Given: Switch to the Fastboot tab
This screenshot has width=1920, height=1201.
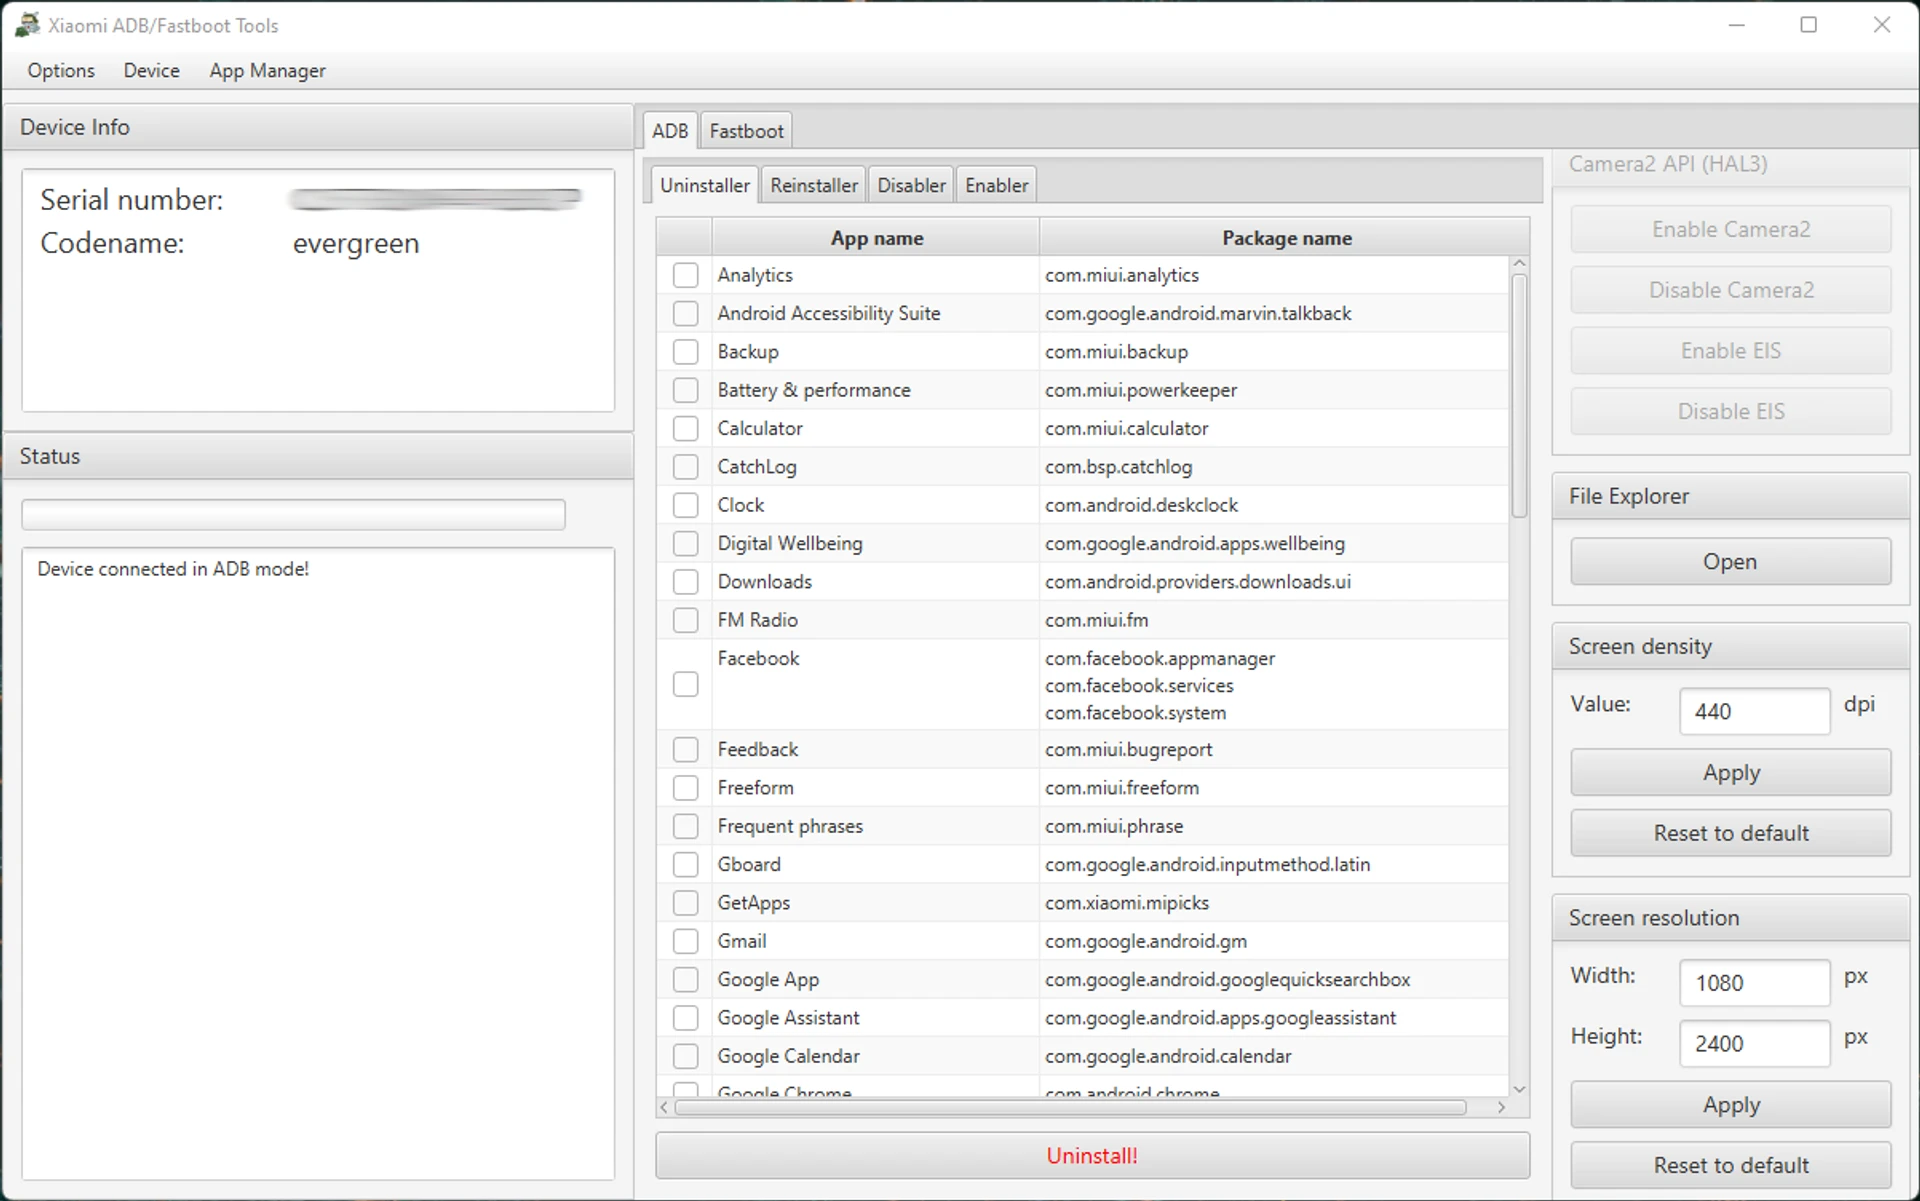Looking at the screenshot, I should (x=746, y=130).
